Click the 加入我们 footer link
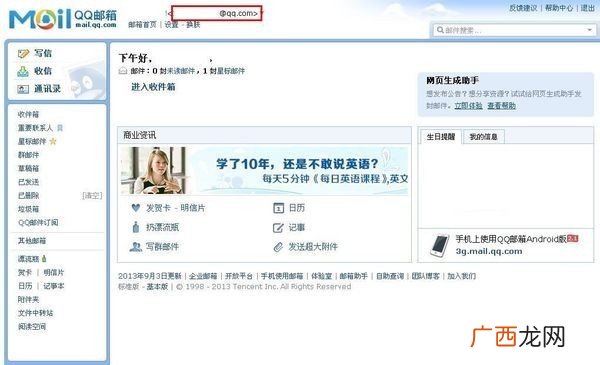This screenshot has width=600, height=365. [461, 276]
